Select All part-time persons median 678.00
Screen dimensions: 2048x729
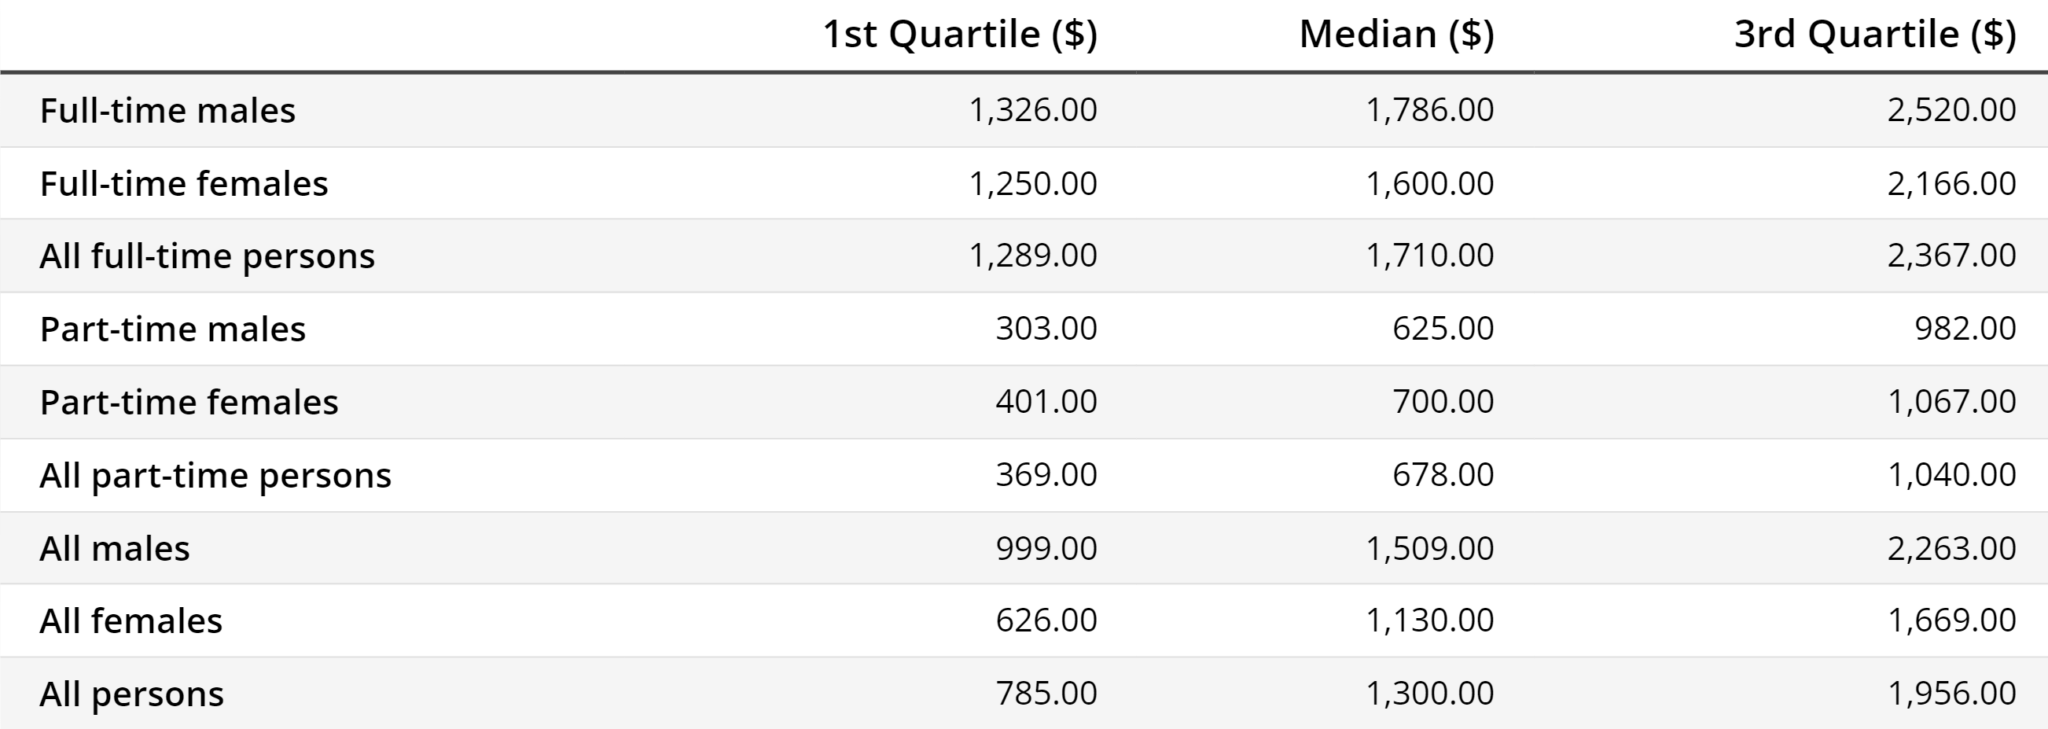click(1443, 475)
